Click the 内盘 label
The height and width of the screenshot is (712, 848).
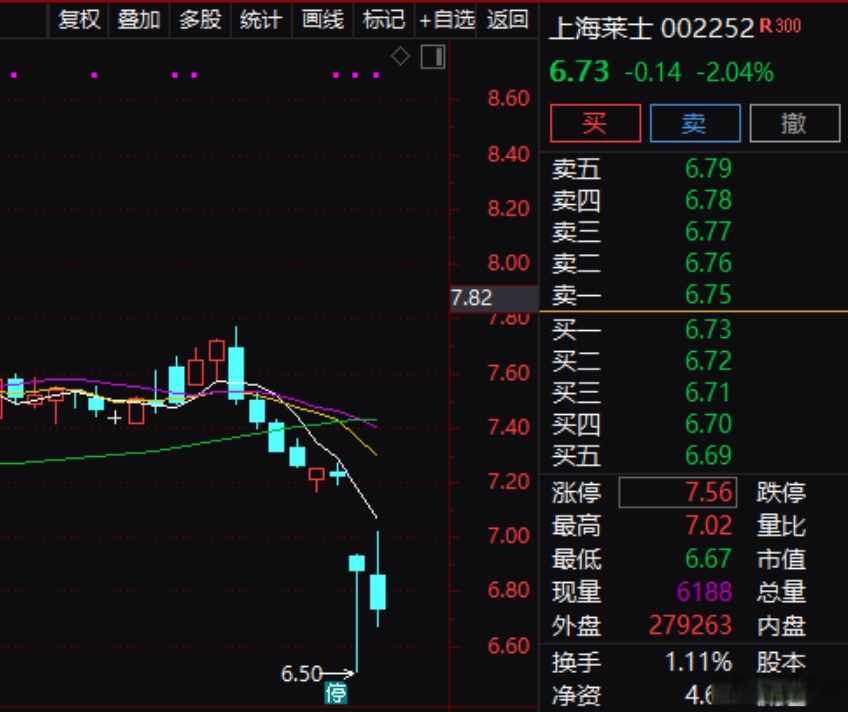(781, 626)
